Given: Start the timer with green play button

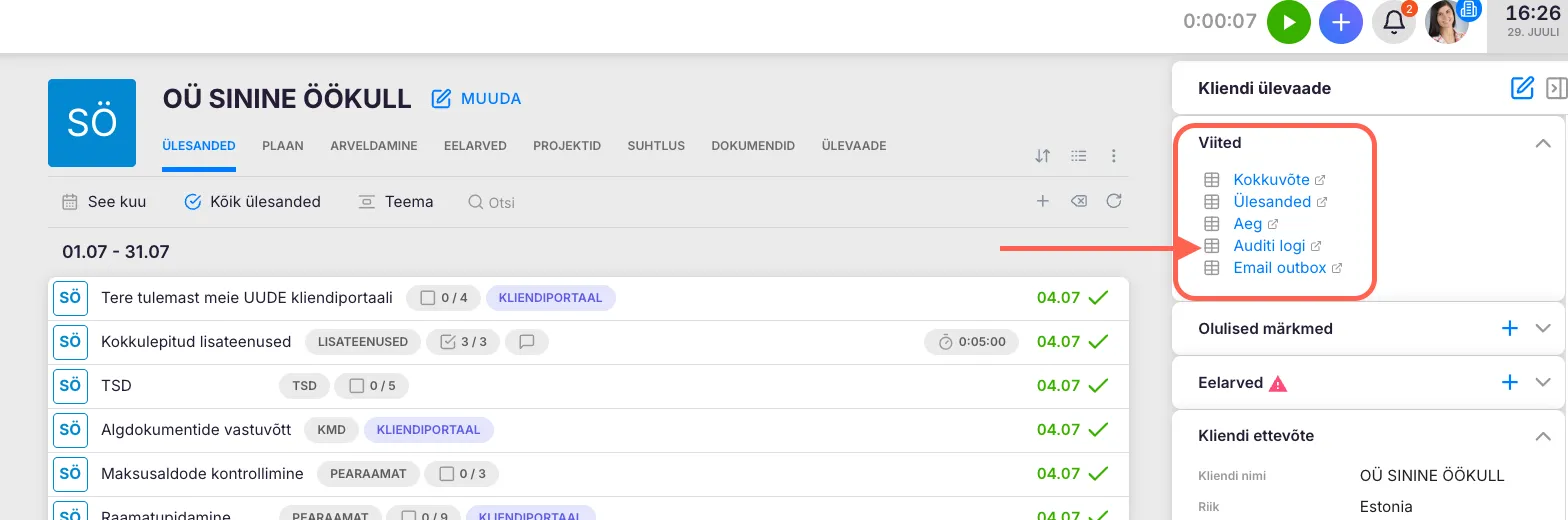Looking at the screenshot, I should (x=1289, y=22).
